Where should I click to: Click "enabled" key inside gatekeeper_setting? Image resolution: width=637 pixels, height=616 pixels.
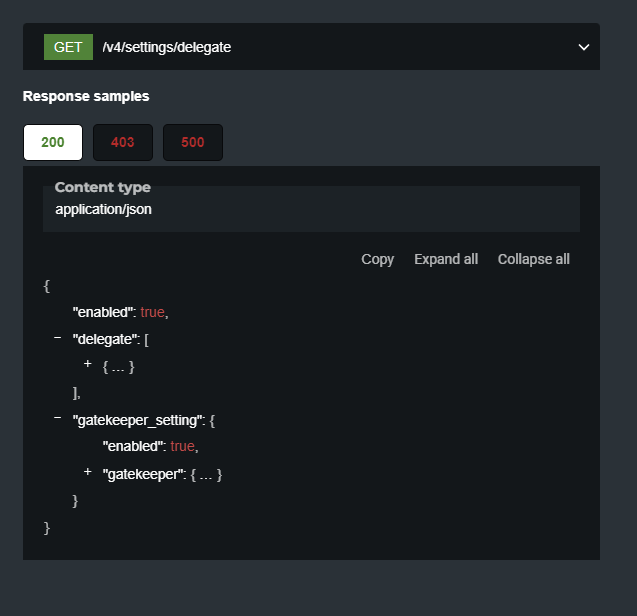(x=132, y=446)
